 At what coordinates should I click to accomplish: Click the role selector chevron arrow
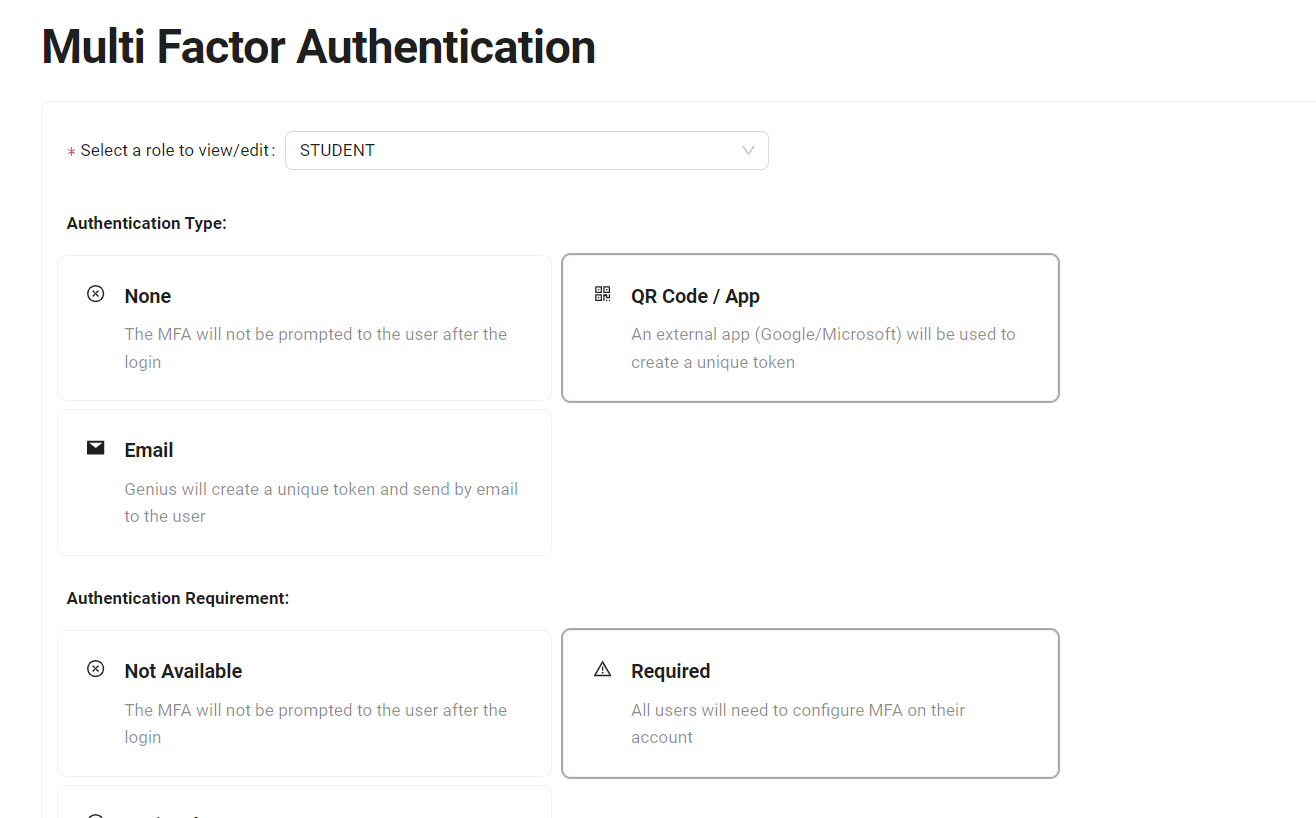748,150
